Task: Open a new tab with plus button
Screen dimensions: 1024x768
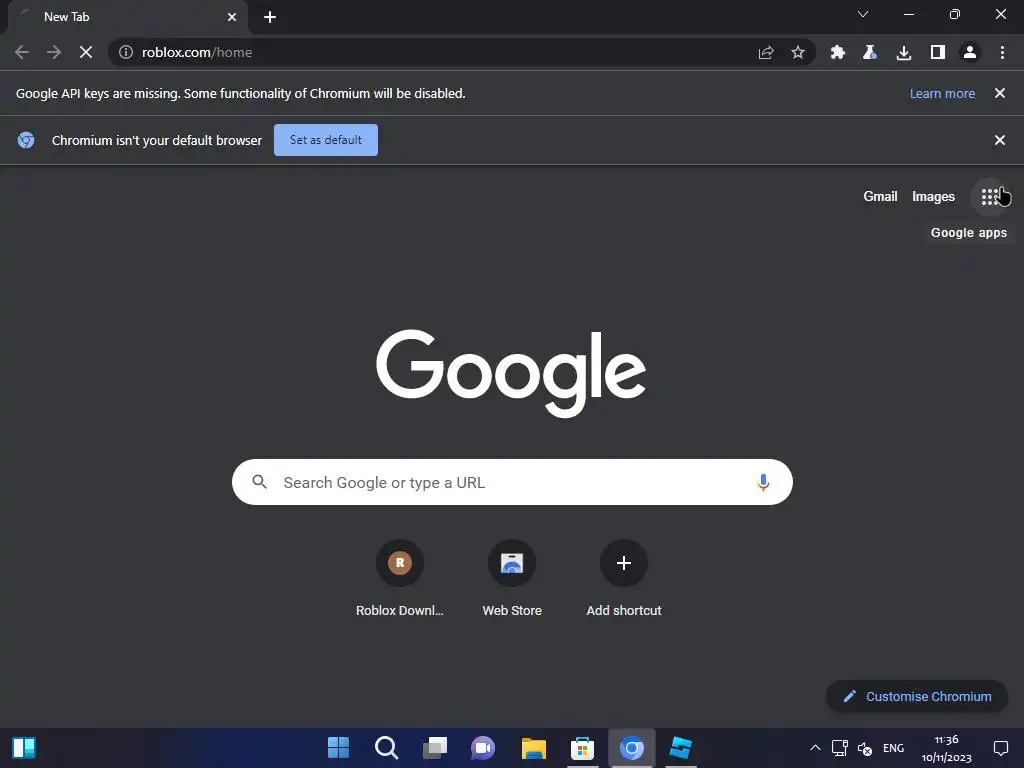Action: point(270,17)
